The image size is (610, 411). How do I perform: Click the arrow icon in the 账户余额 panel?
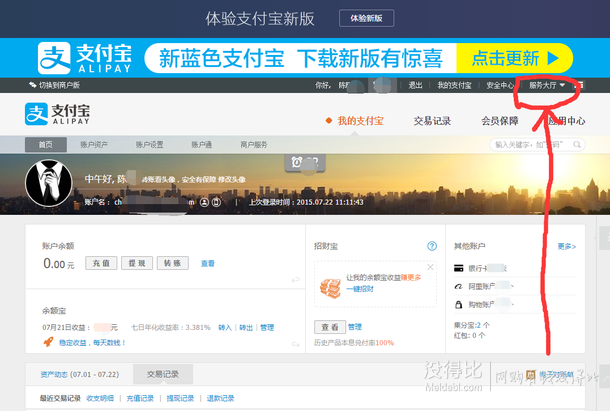pyautogui.click(x=296, y=279)
